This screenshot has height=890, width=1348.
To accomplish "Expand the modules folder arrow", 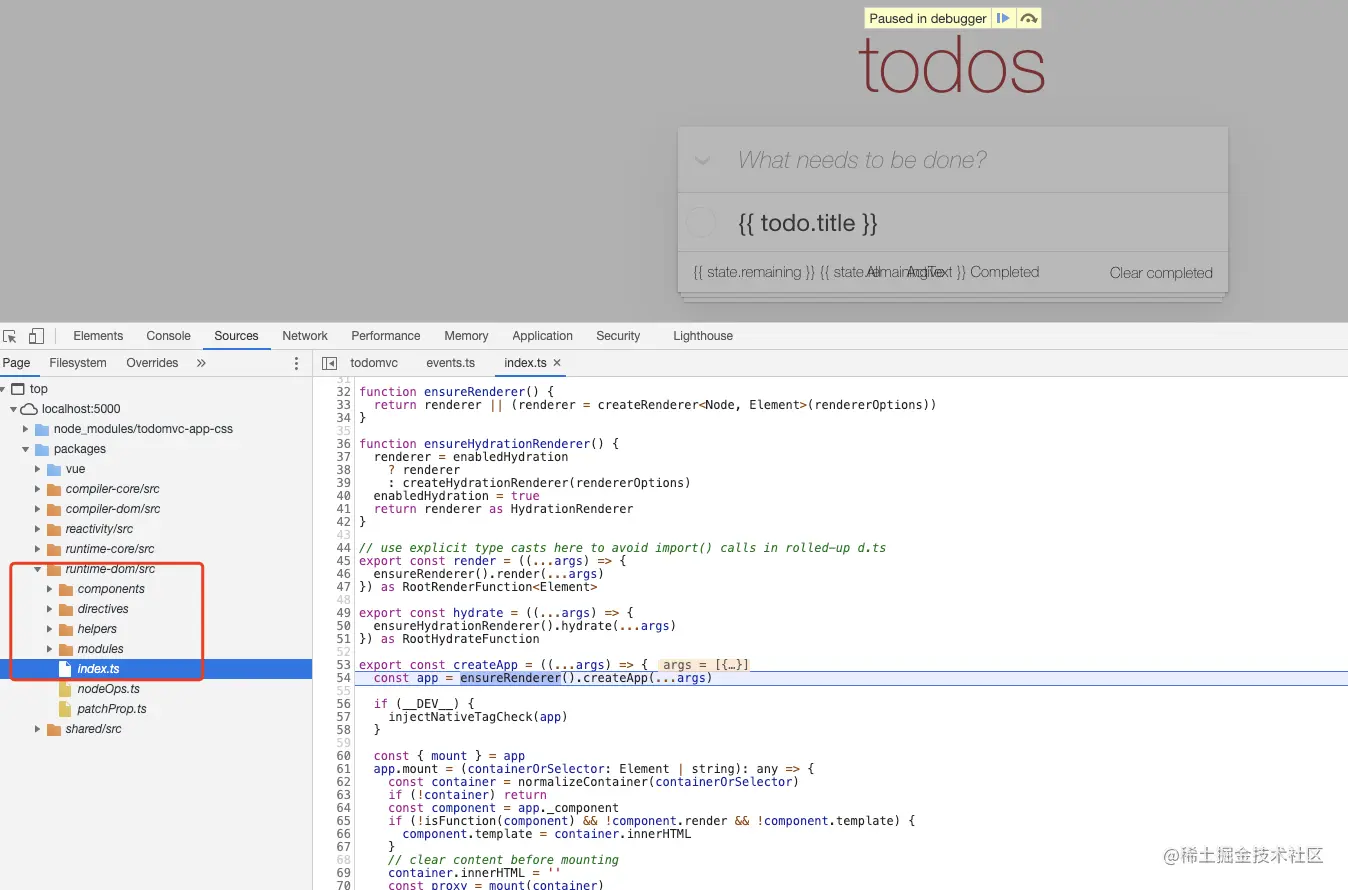I will click(50, 649).
